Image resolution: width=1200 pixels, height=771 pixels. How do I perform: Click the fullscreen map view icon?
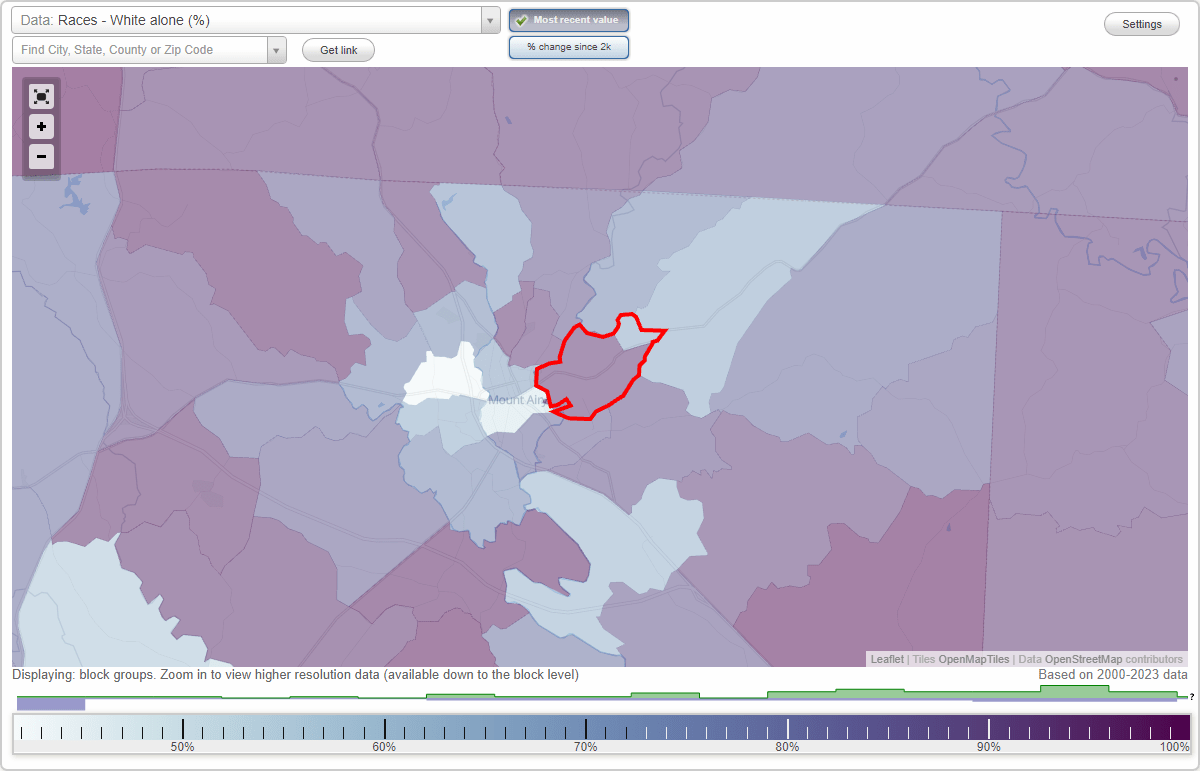[41, 96]
